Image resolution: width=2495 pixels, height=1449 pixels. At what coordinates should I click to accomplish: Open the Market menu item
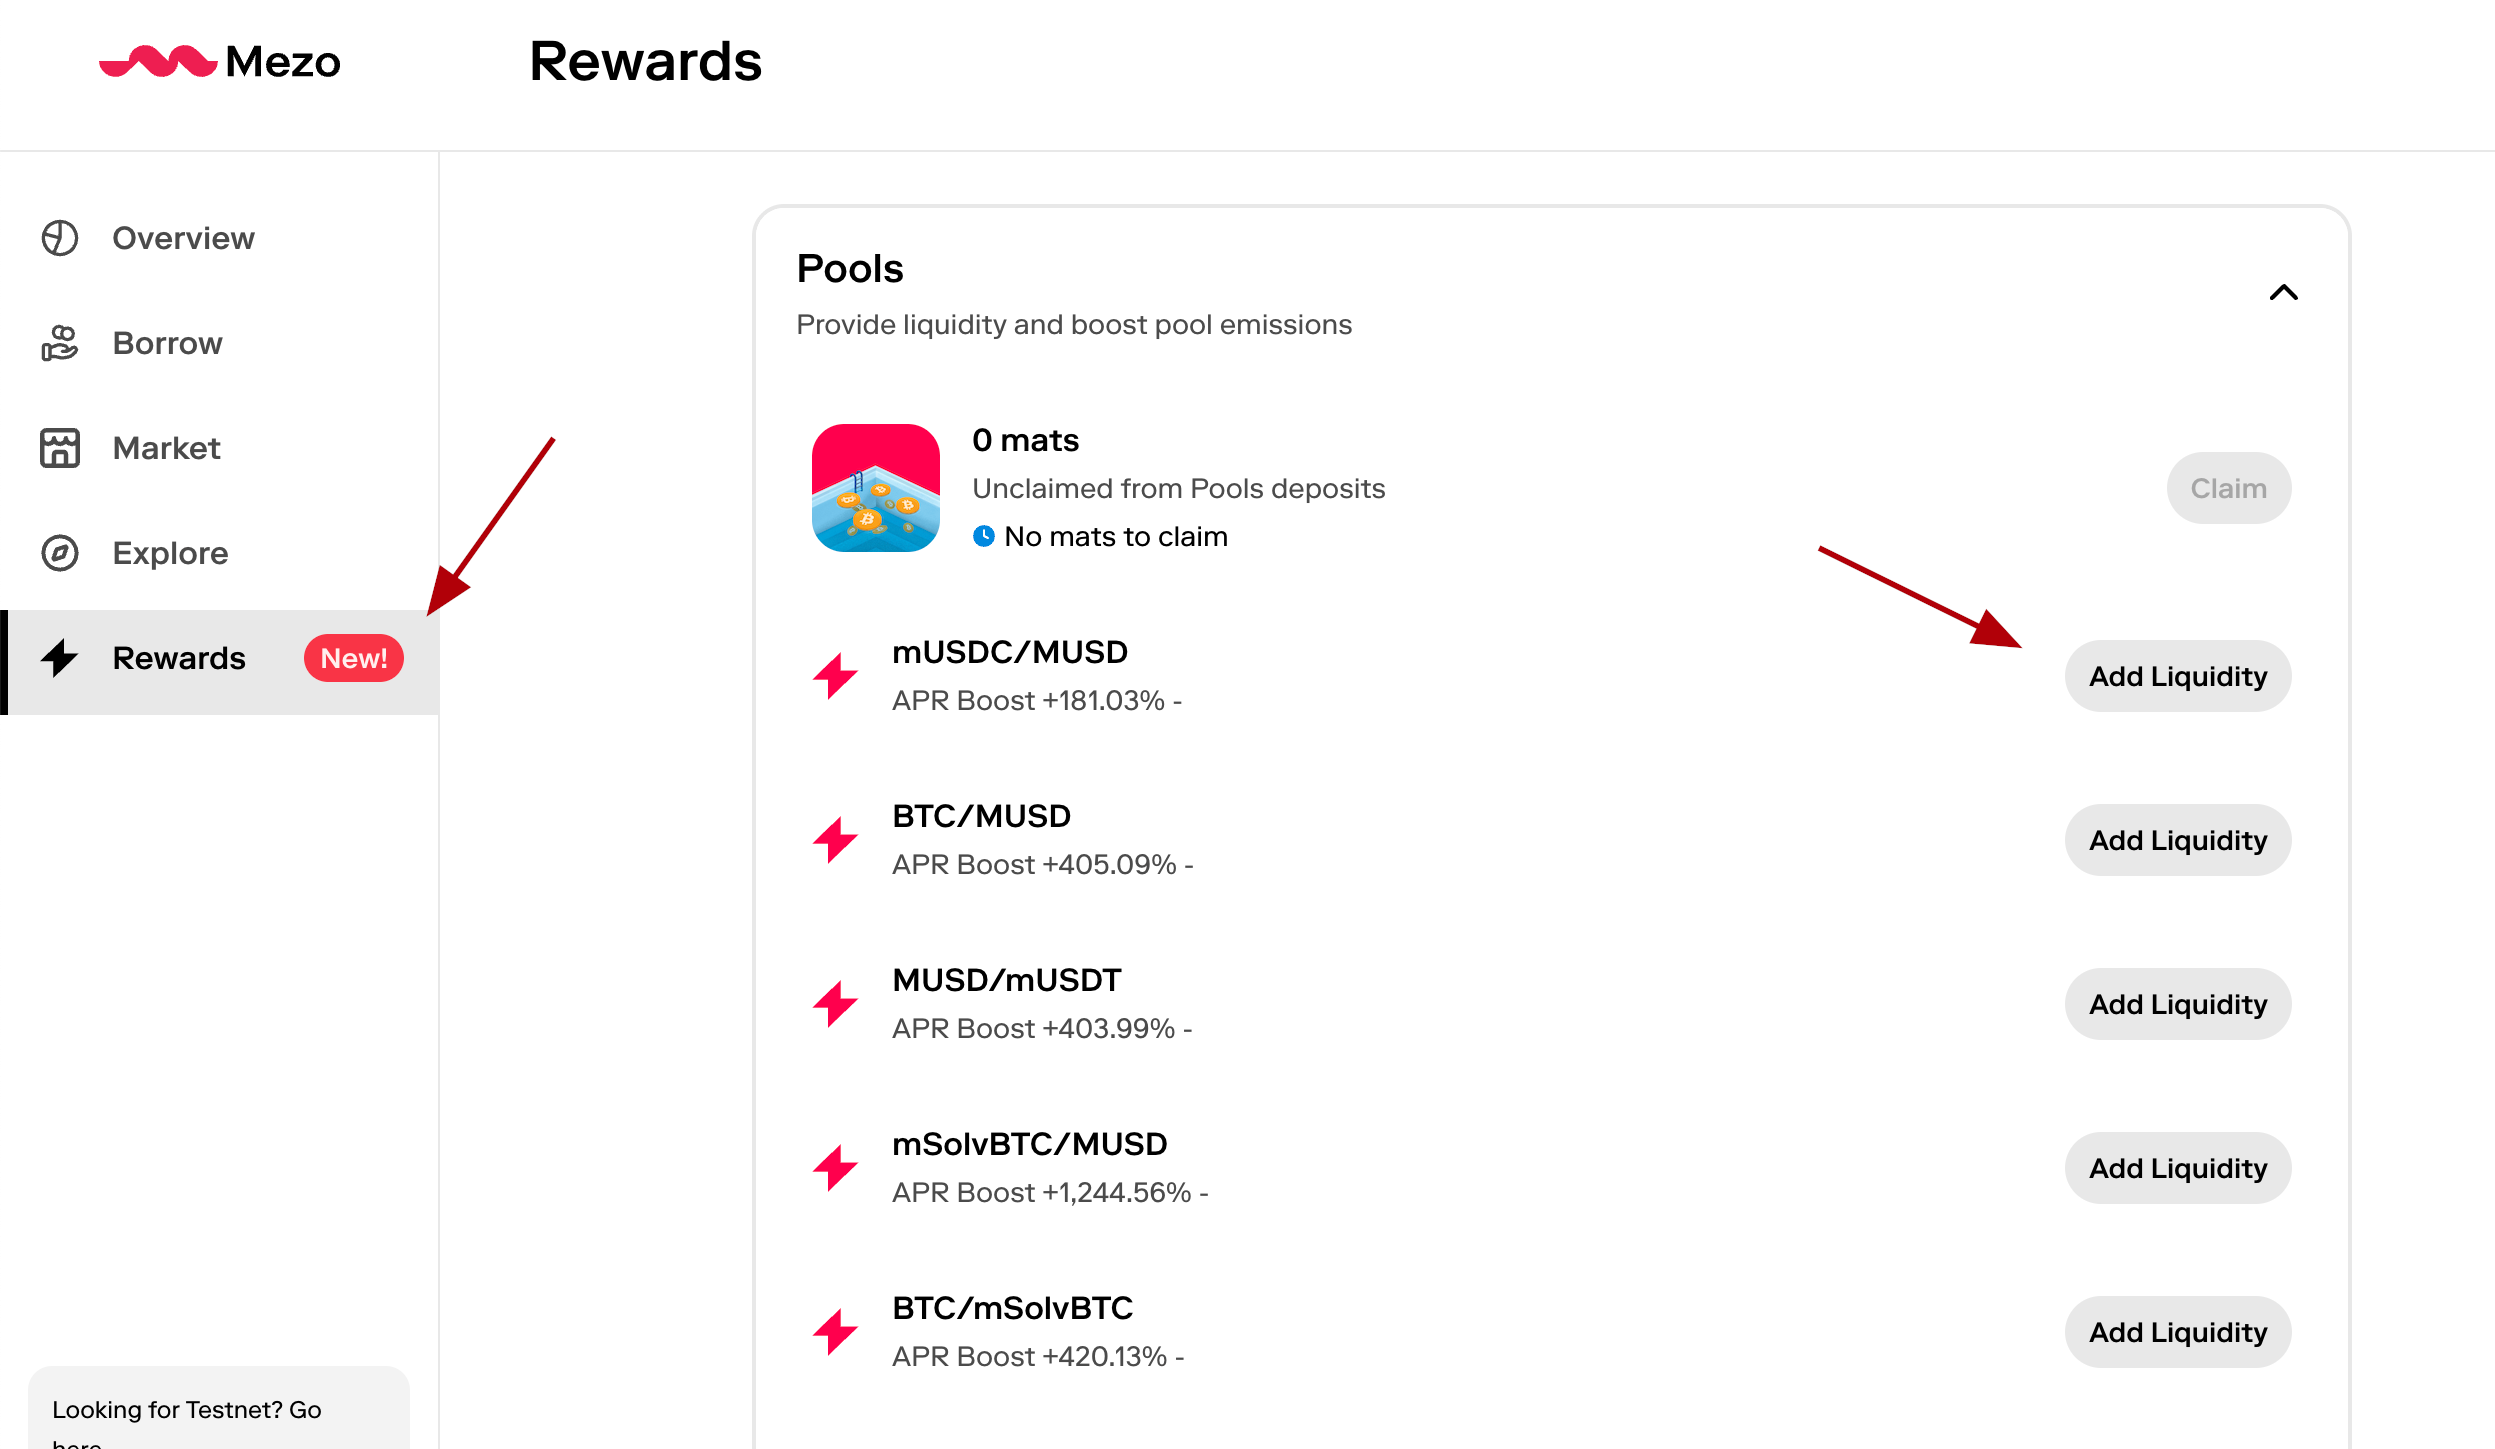(166, 448)
